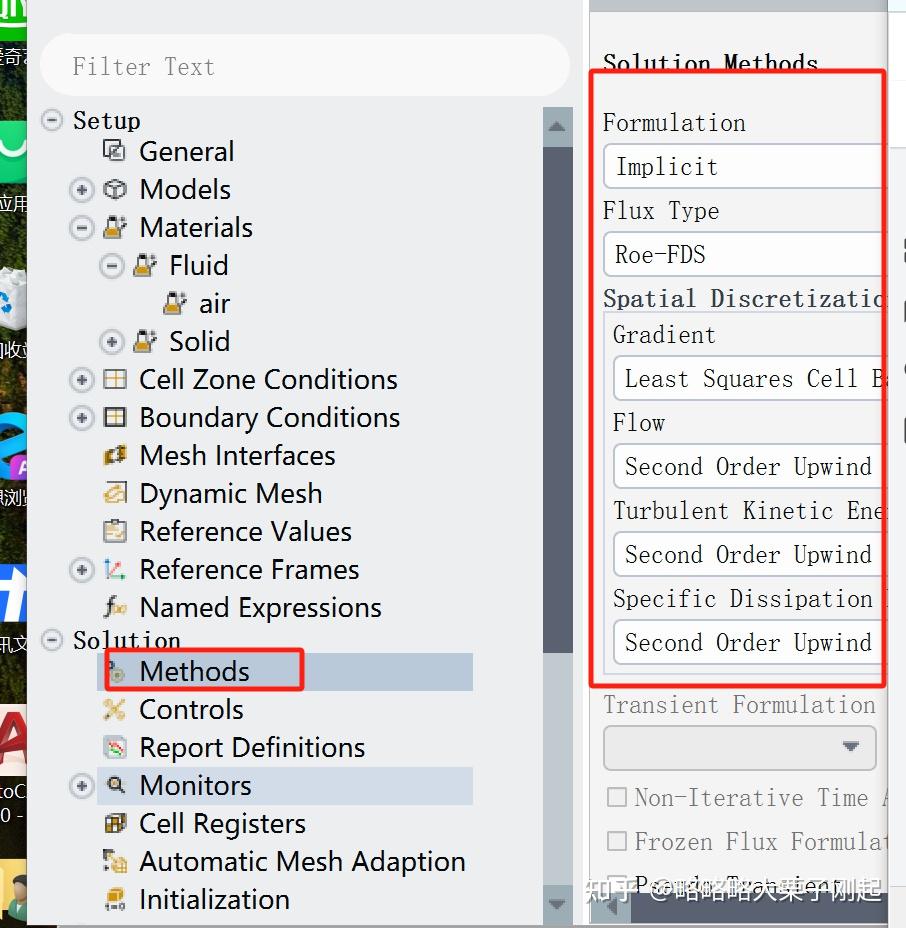Enable Non-Iterative Time Advancement checkbox
906x928 pixels.
point(617,797)
